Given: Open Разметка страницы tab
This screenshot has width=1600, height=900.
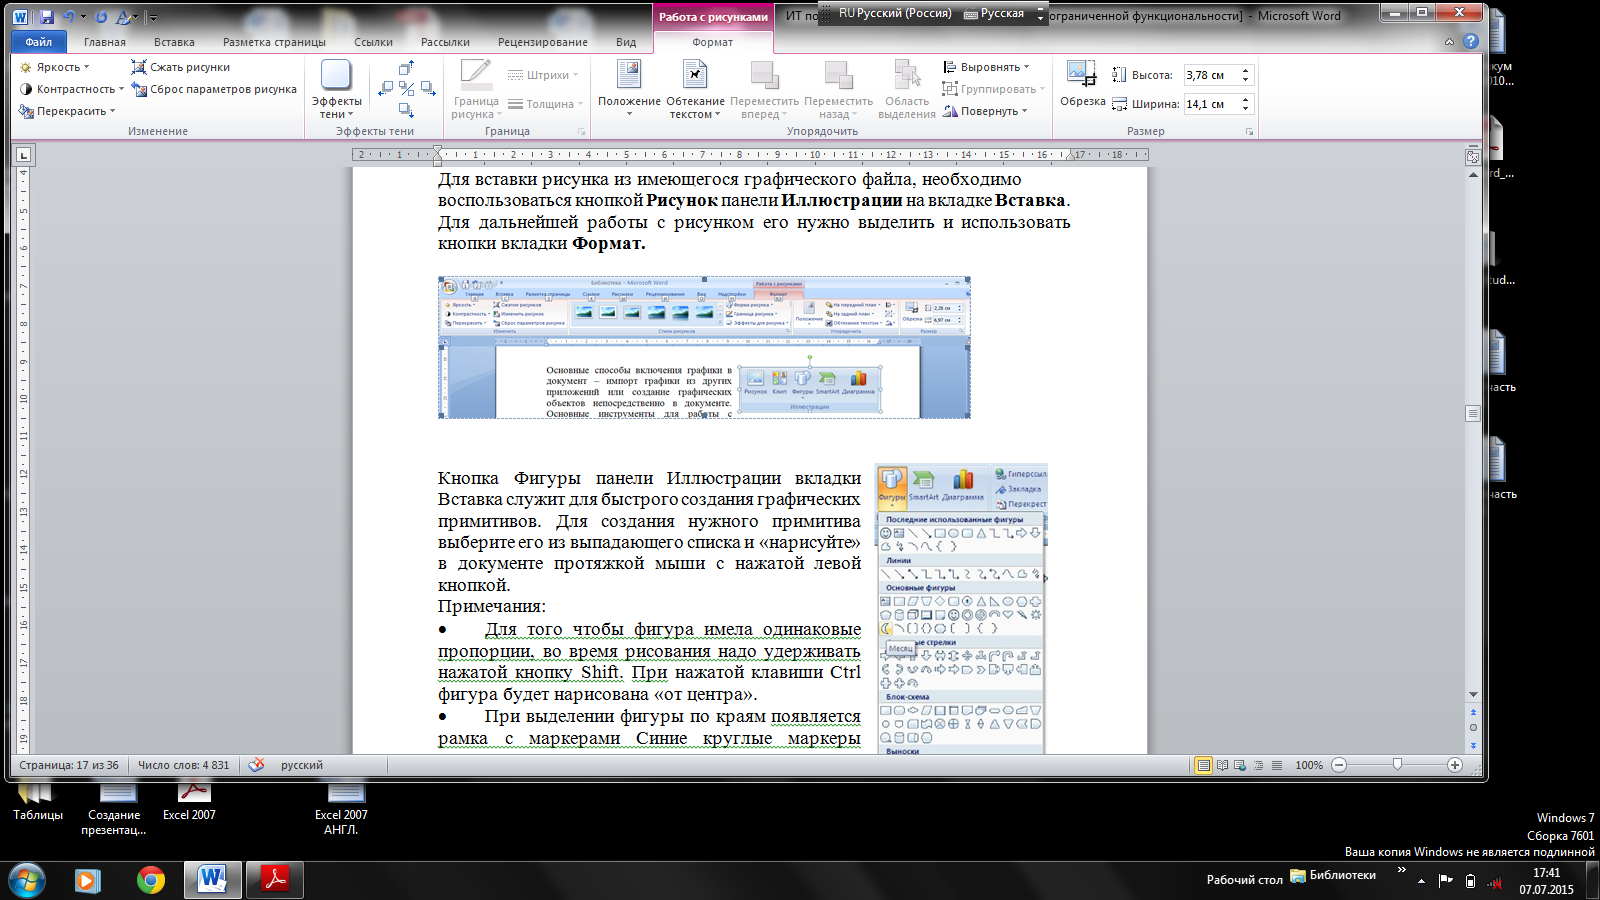Looking at the screenshot, I should tap(274, 42).
